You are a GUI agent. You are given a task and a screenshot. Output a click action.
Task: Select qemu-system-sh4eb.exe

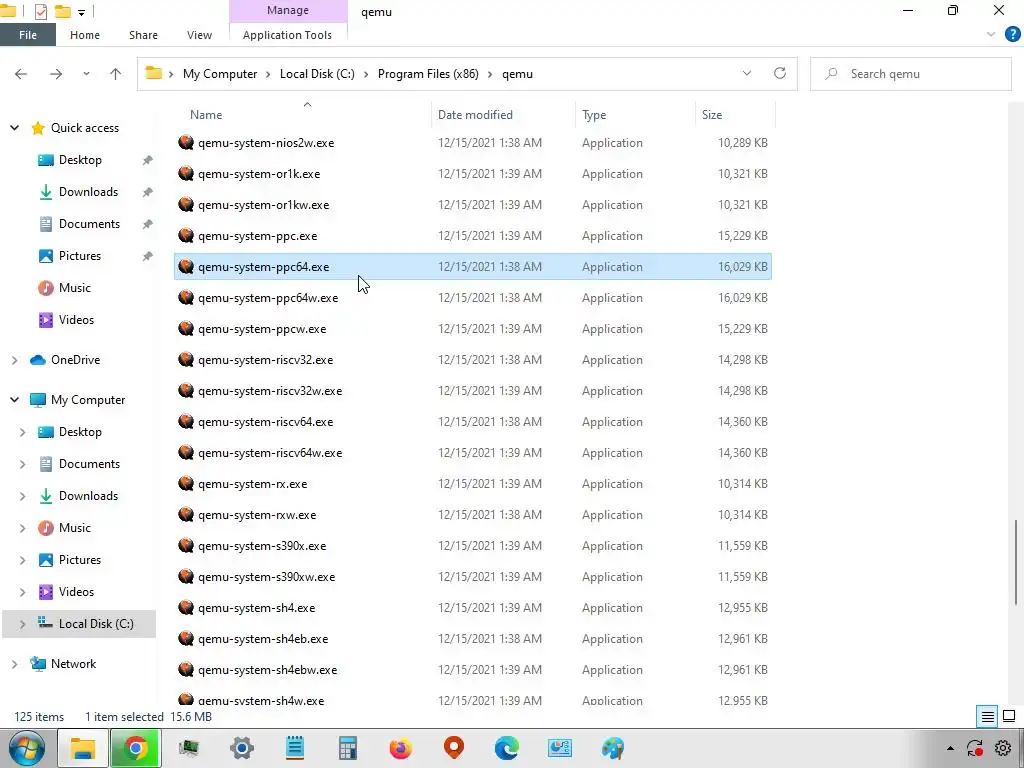(473, 639)
